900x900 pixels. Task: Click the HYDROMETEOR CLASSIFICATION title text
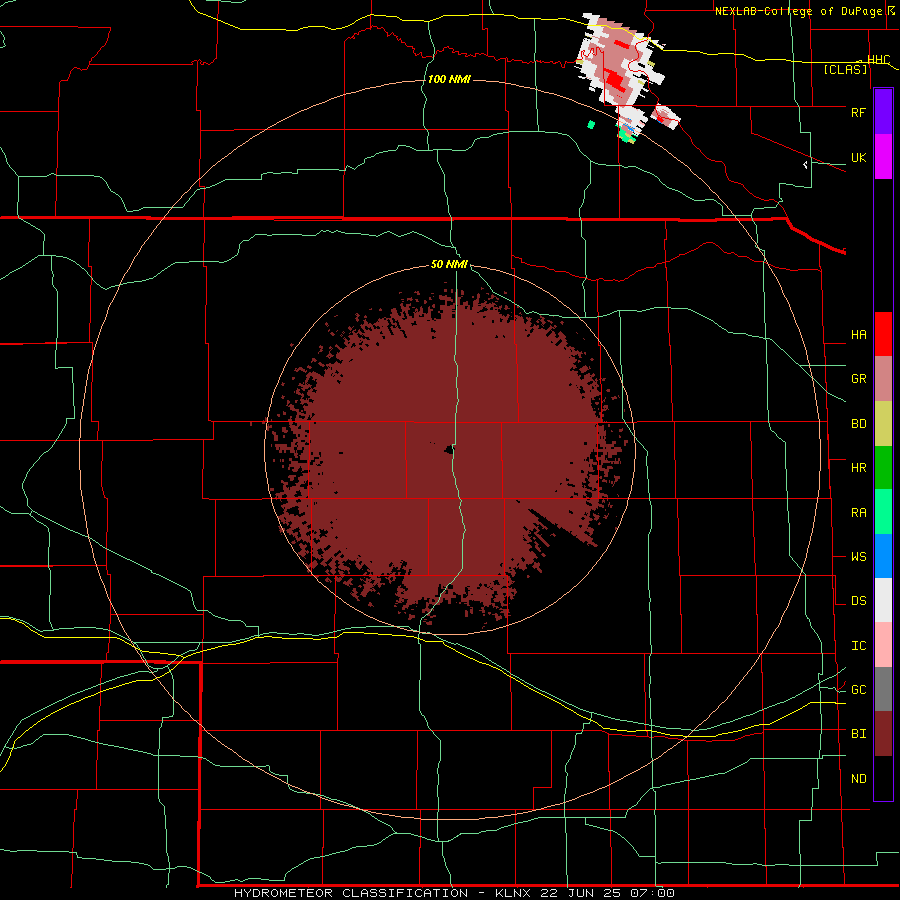351,893
